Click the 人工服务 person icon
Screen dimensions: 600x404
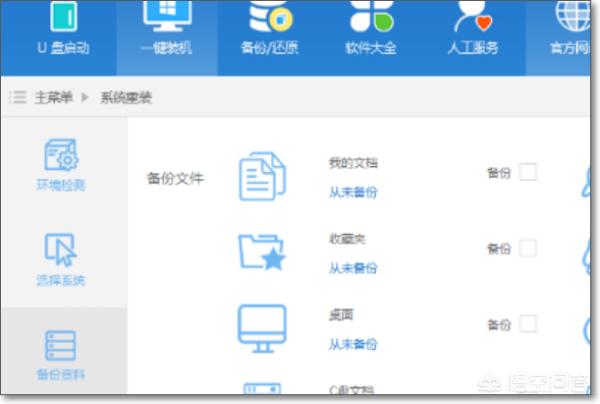[471, 14]
